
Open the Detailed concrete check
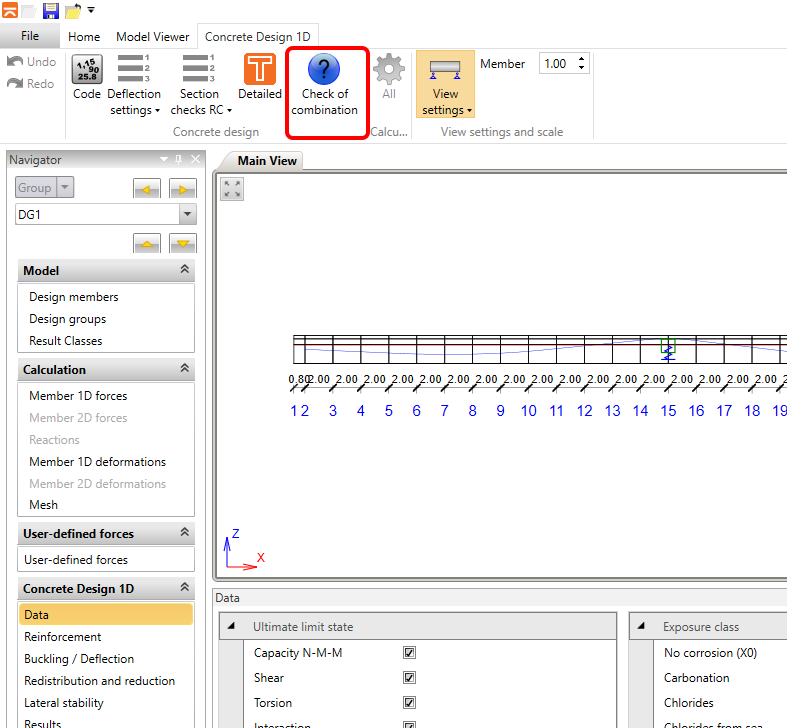click(260, 70)
